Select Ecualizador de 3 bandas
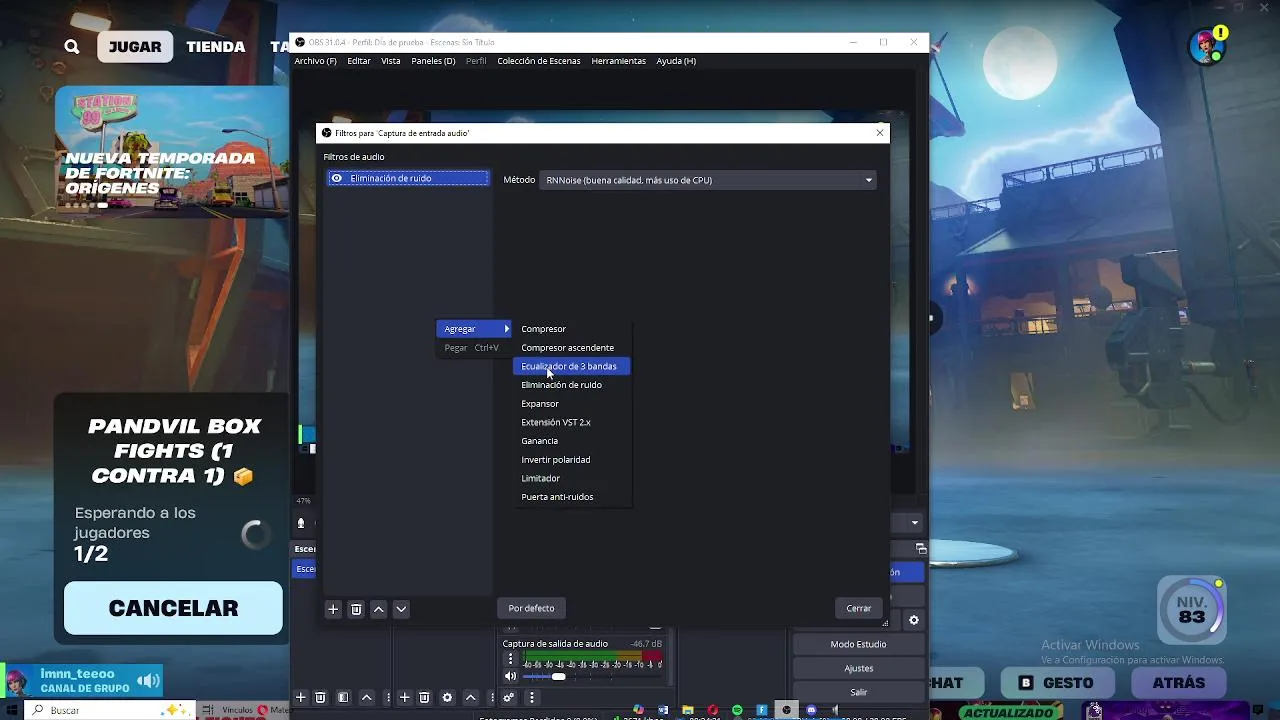The image size is (1280, 720). pyautogui.click(x=572, y=366)
